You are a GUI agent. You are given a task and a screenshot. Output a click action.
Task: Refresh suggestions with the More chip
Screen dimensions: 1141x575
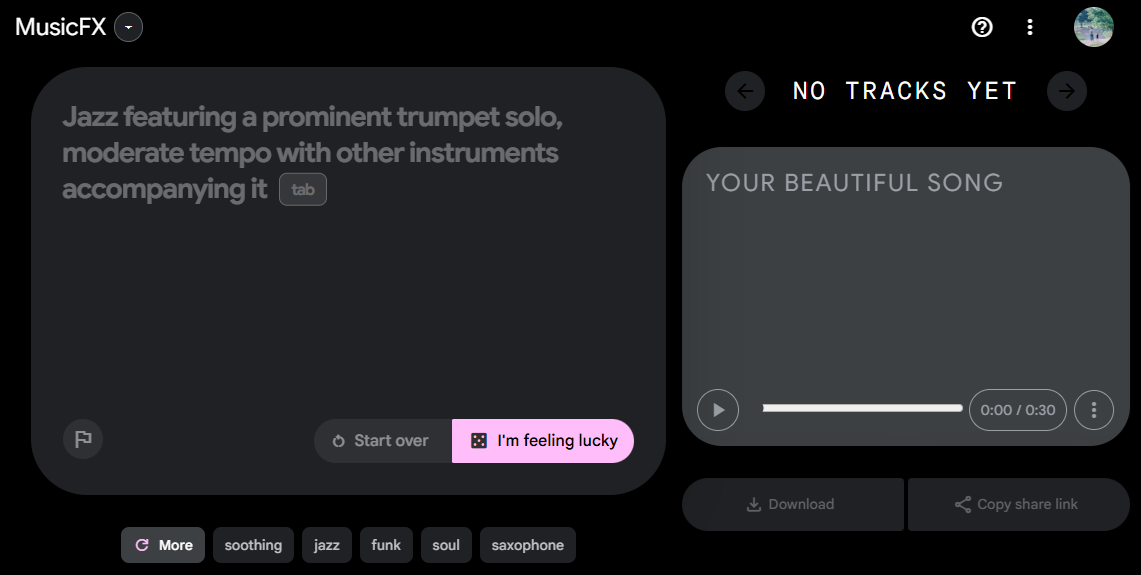[x=163, y=545]
